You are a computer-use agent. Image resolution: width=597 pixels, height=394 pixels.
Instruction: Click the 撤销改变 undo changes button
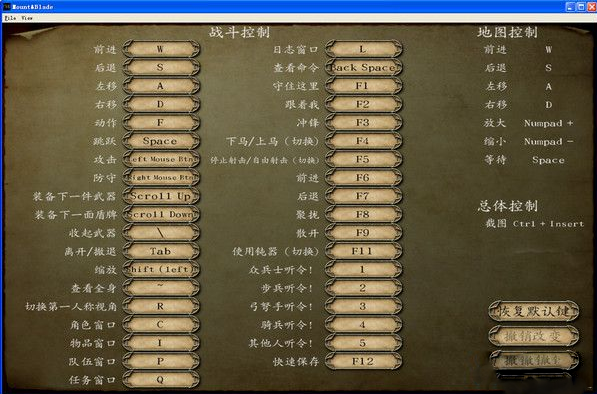coord(534,336)
